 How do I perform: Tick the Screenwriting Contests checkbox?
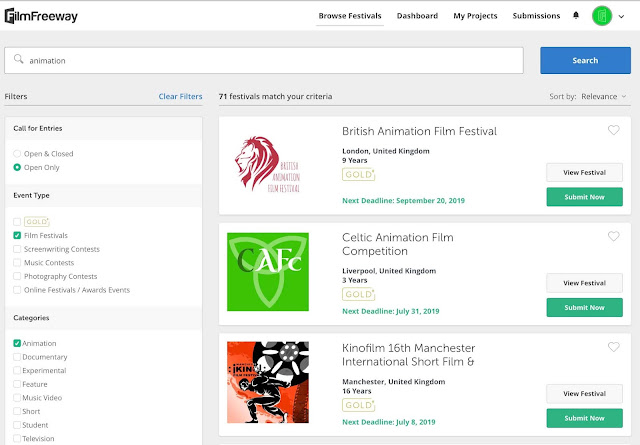(17, 248)
